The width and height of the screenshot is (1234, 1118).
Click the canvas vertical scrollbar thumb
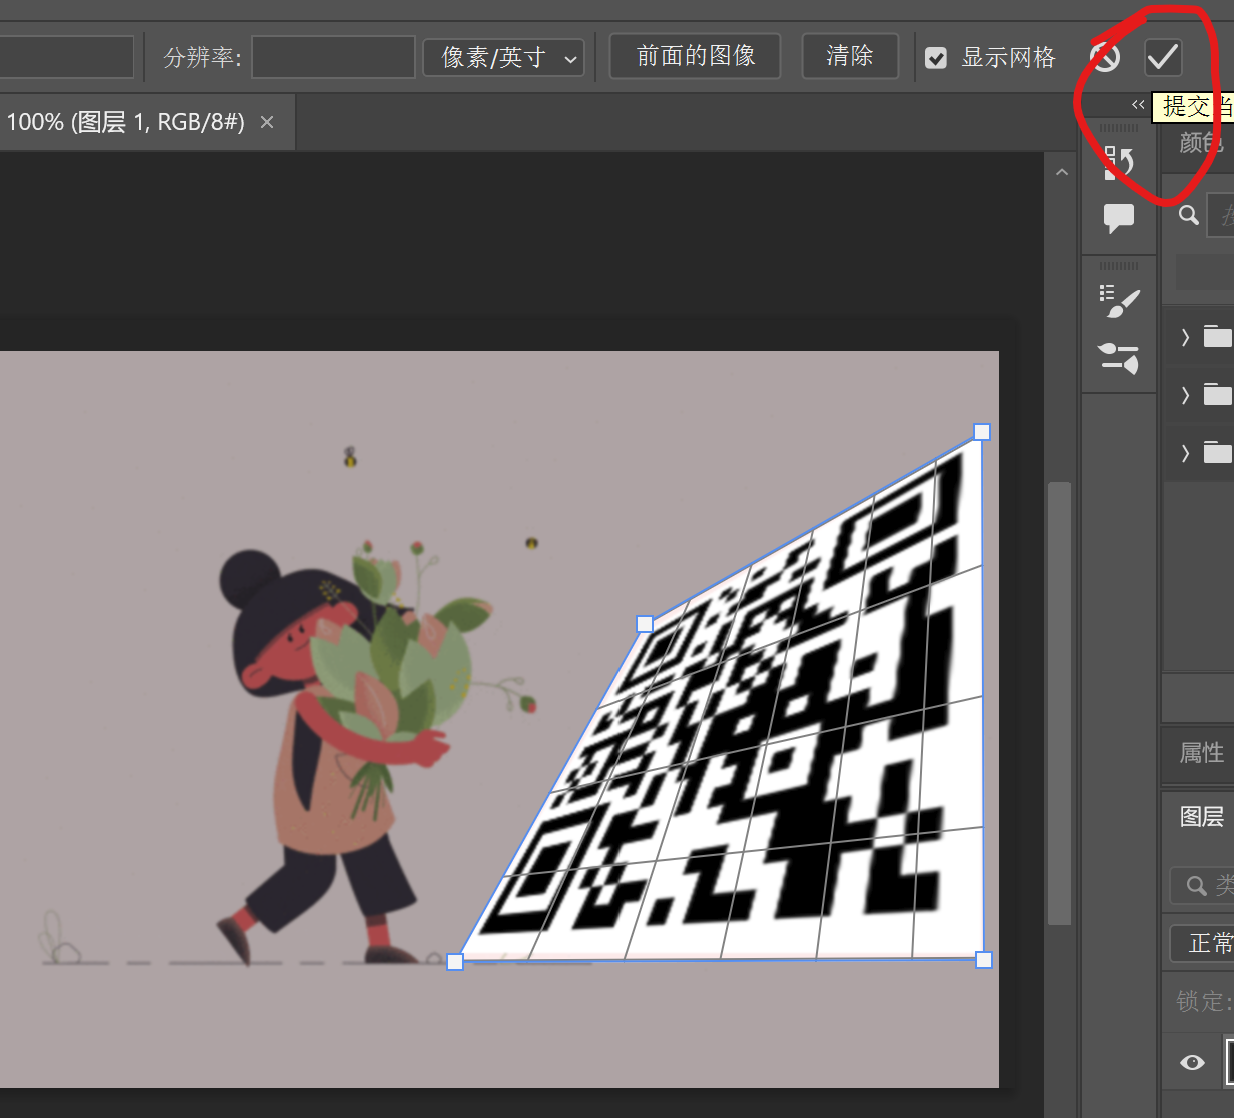pos(1059,704)
